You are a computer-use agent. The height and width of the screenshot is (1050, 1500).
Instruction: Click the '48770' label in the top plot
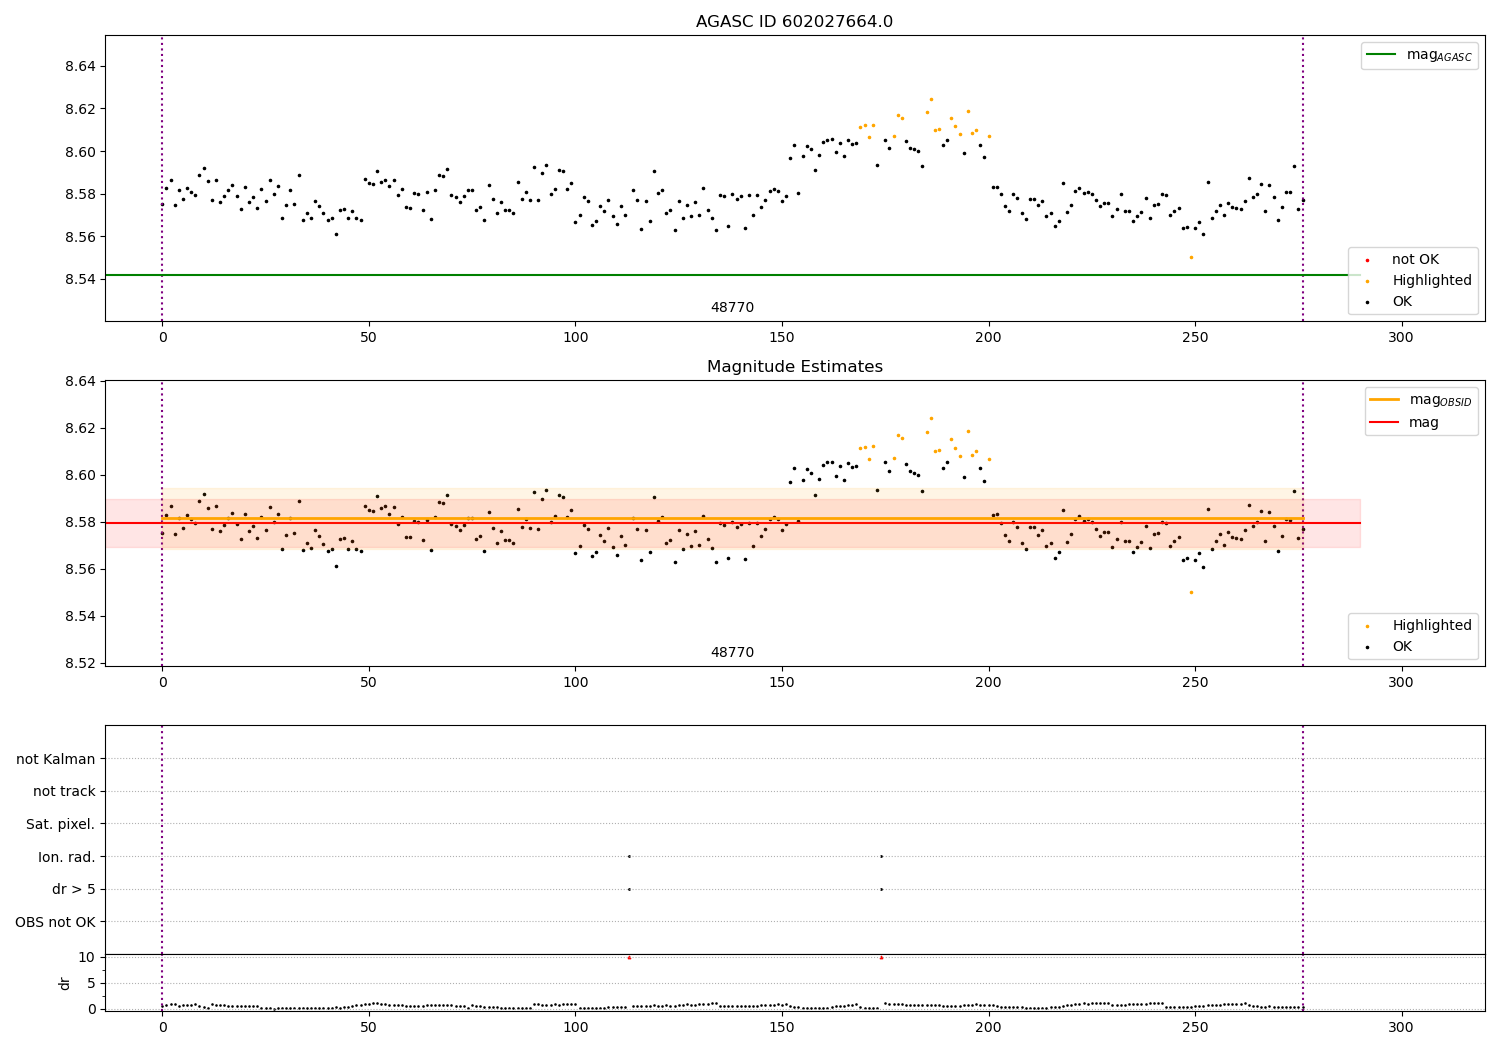pyautogui.click(x=732, y=308)
